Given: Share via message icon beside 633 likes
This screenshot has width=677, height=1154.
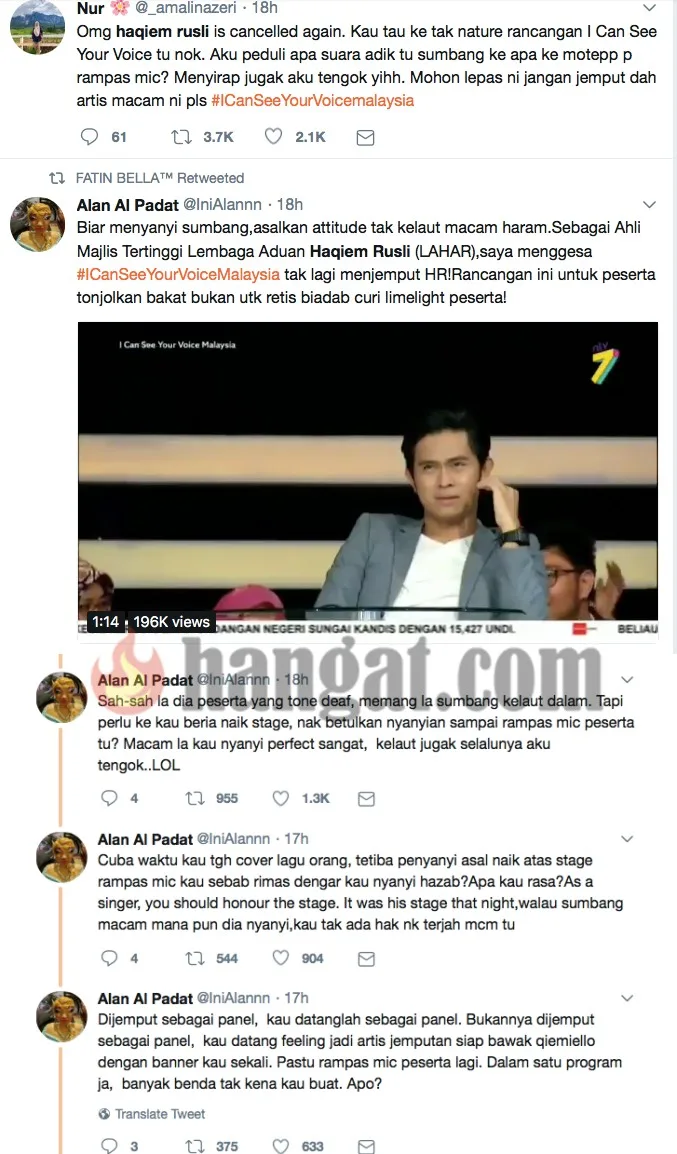Looking at the screenshot, I should [366, 1146].
